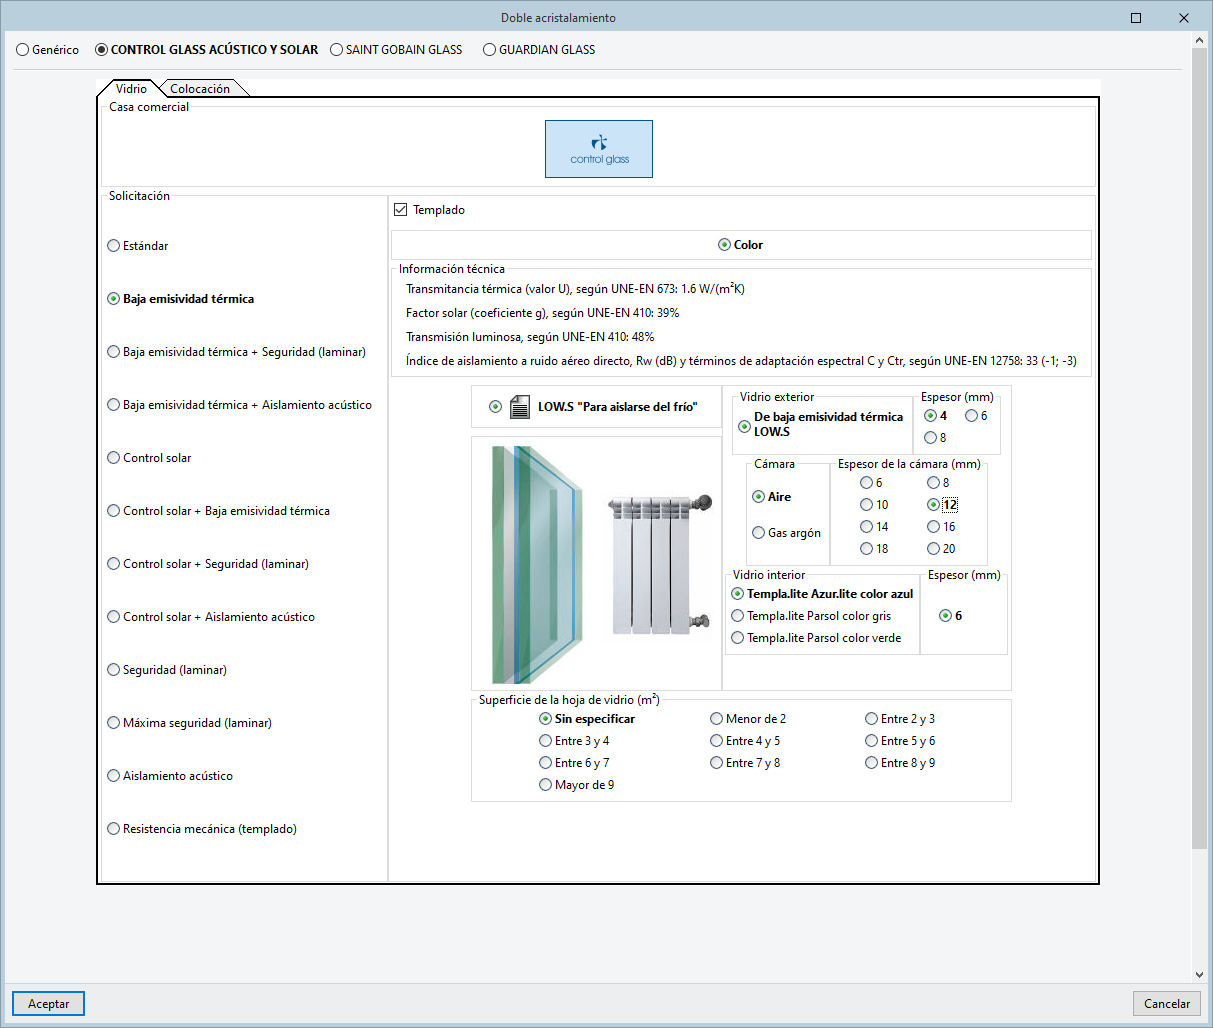Select LOW.S "Para aislarse del frío" product
The image size is (1213, 1028).
point(593,407)
